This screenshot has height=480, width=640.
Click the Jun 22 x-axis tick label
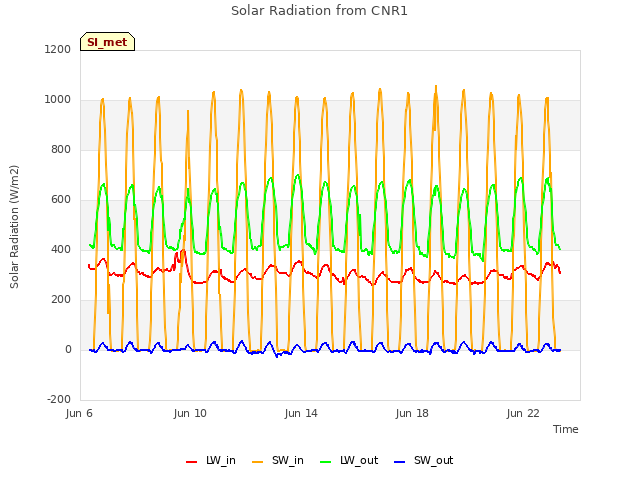point(523,413)
